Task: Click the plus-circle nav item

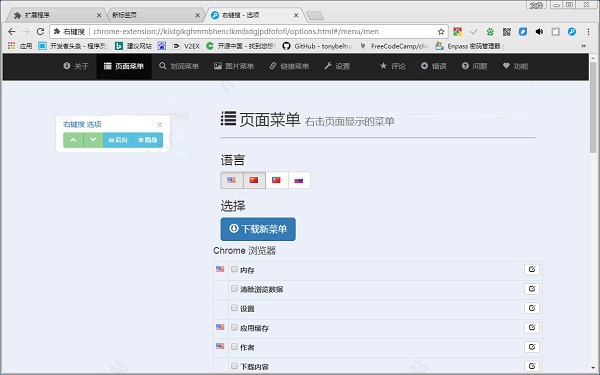Action: (x=434, y=66)
